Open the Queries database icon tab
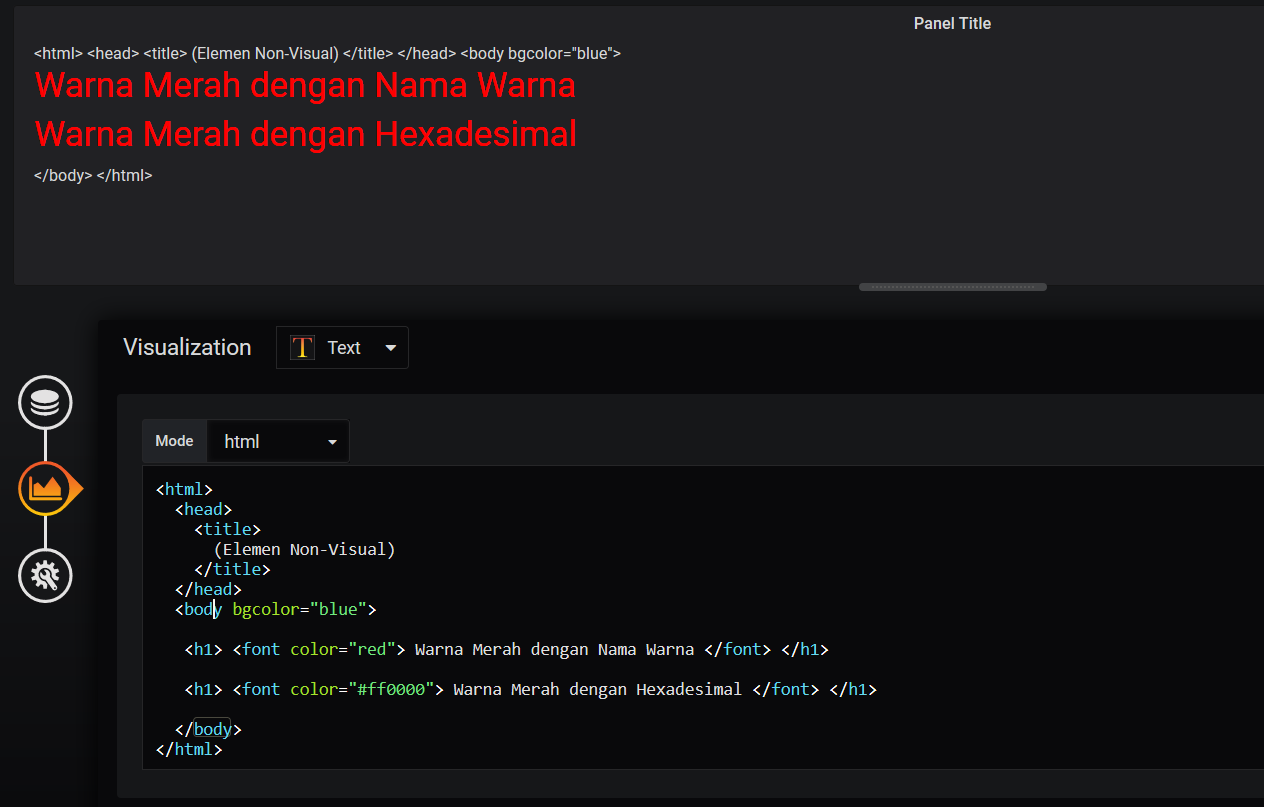The width and height of the screenshot is (1264, 807). coord(45,402)
